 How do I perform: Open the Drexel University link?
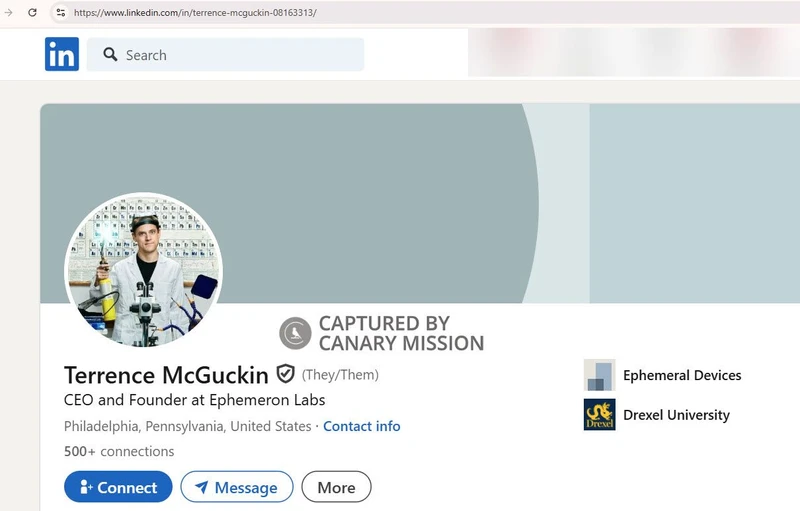(676, 415)
